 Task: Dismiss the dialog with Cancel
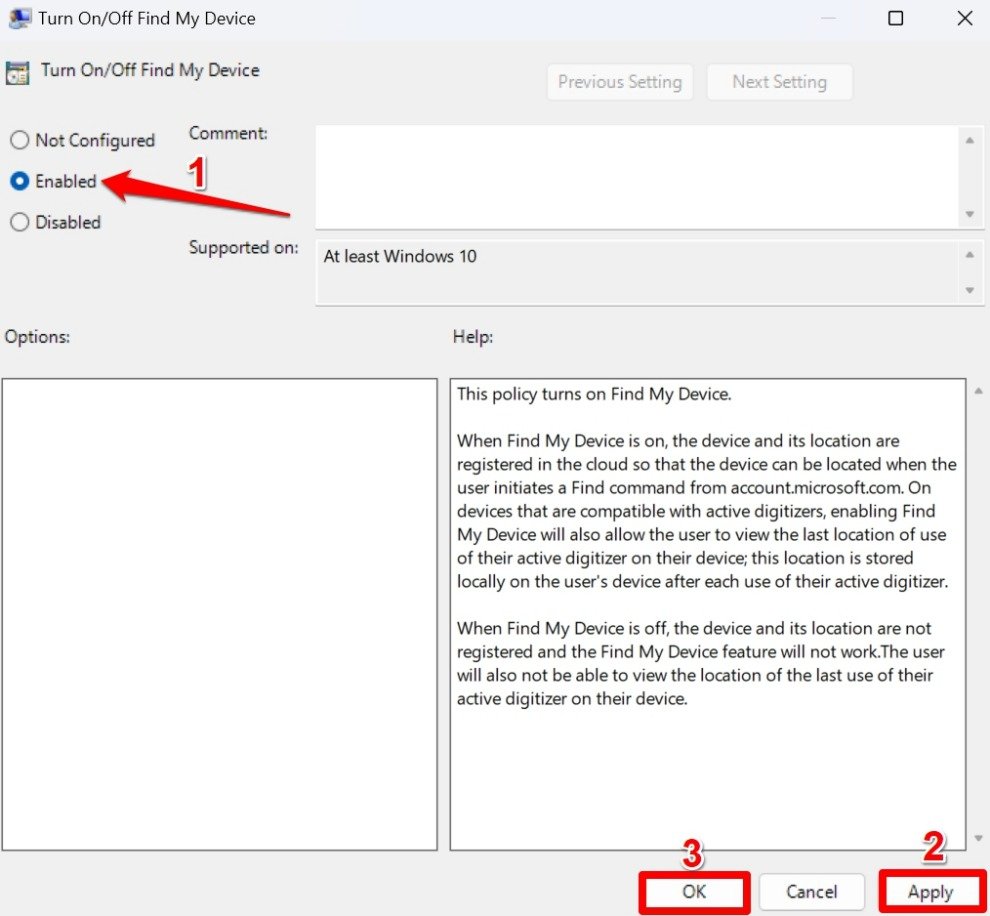pos(811,891)
